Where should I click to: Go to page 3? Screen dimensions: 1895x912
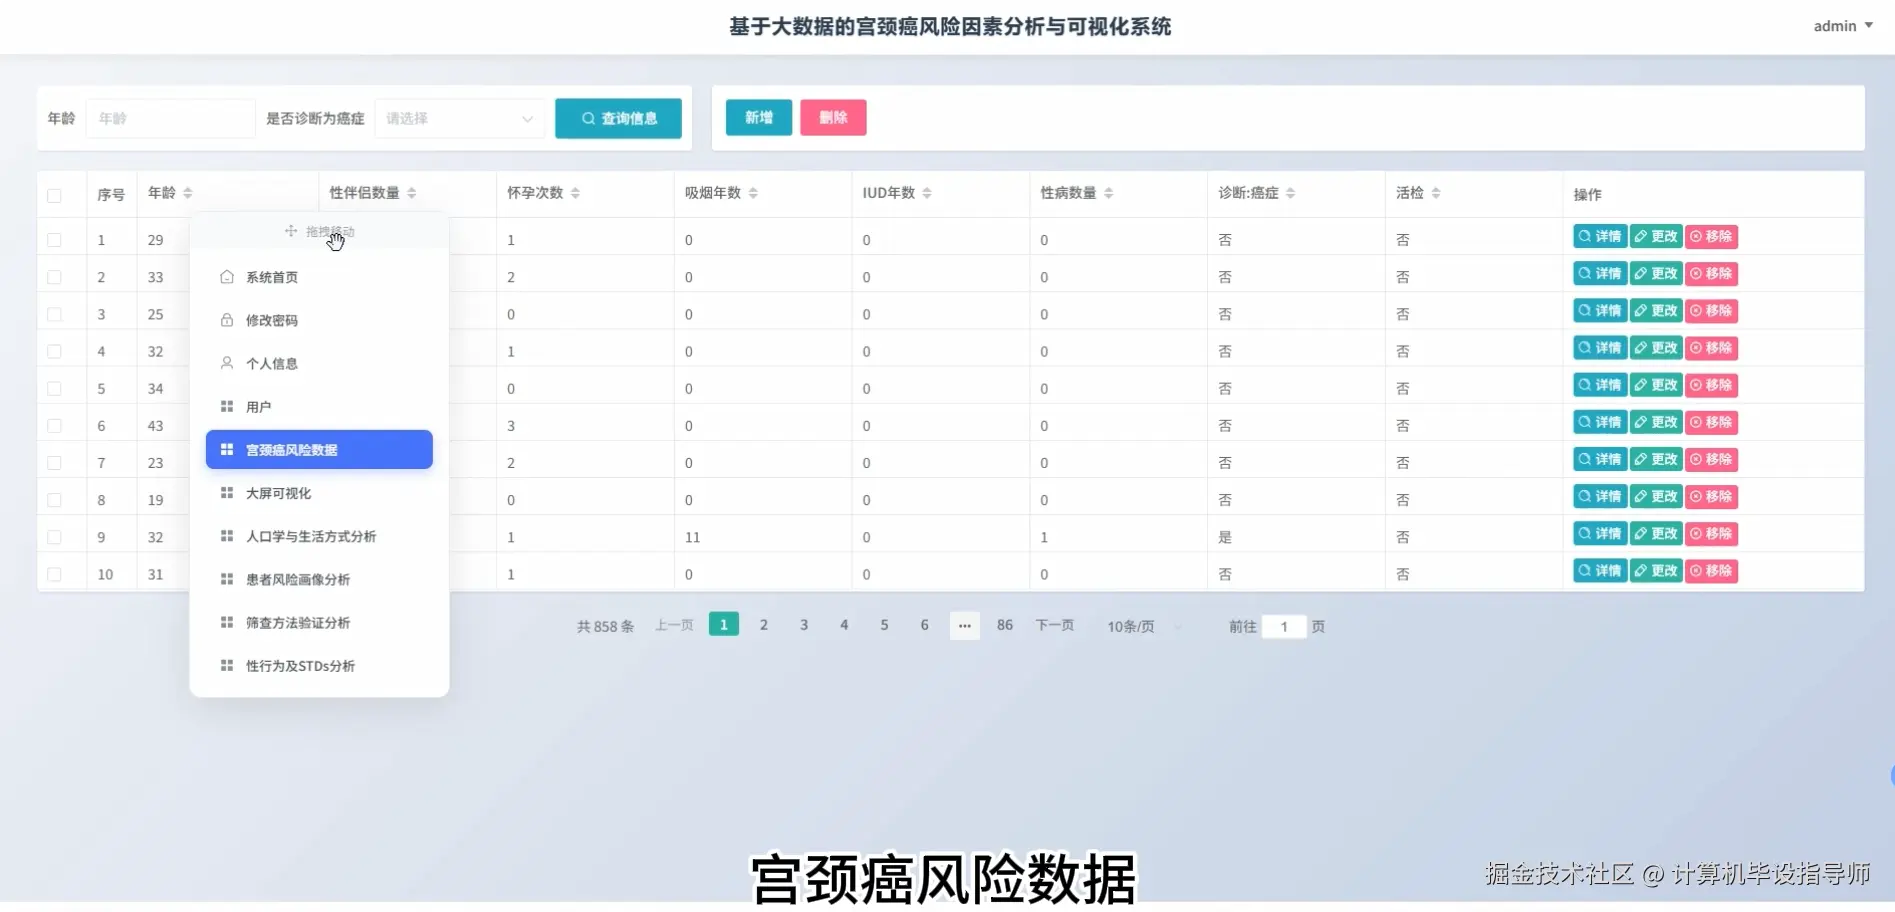(804, 624)
